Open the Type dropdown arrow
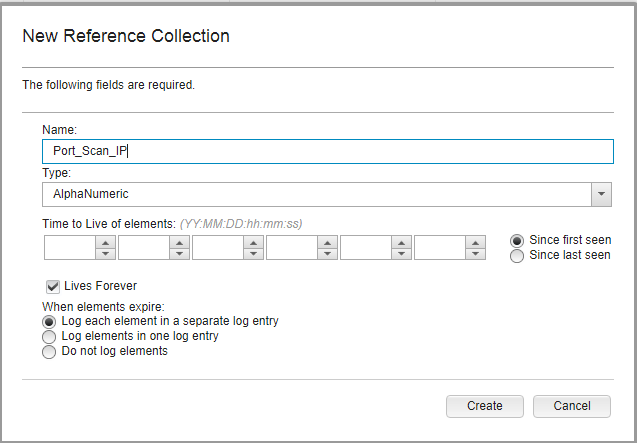The width and height of the screenshot is (637, 443). click(x=601, y=194)
